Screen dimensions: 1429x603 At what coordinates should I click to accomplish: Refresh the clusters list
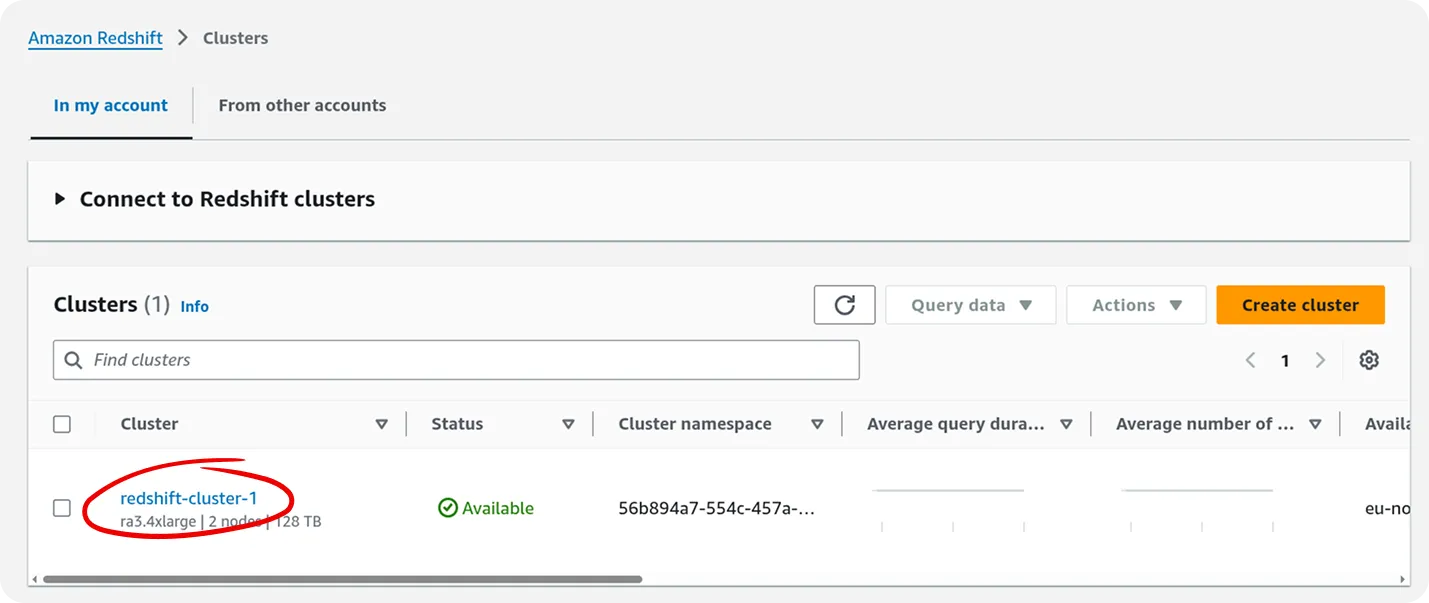click(844, 304)
